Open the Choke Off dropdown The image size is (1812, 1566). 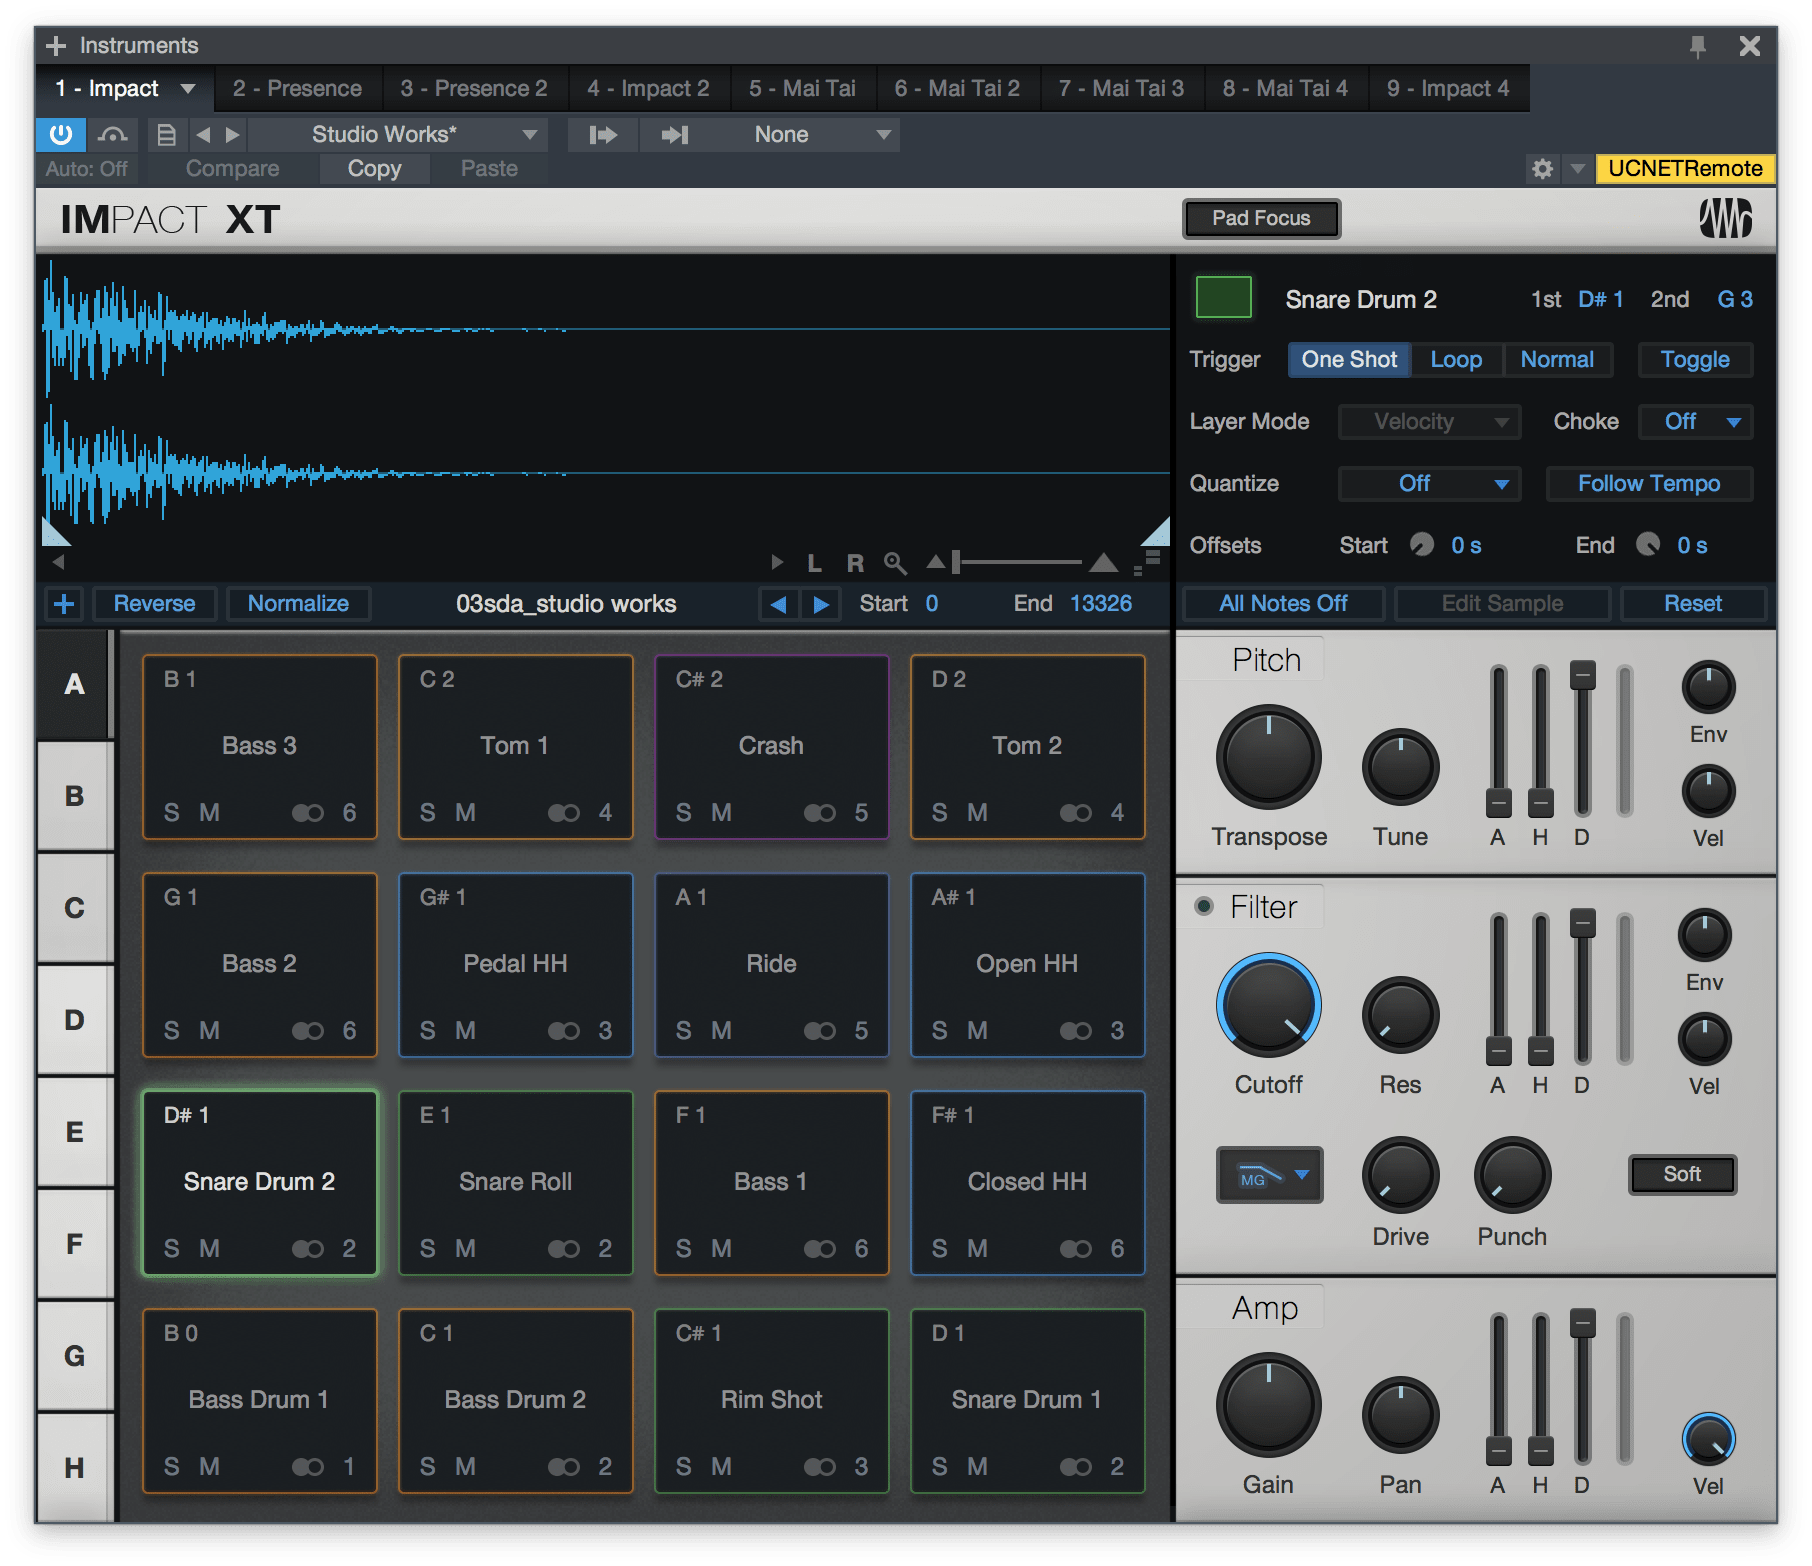1695,421
